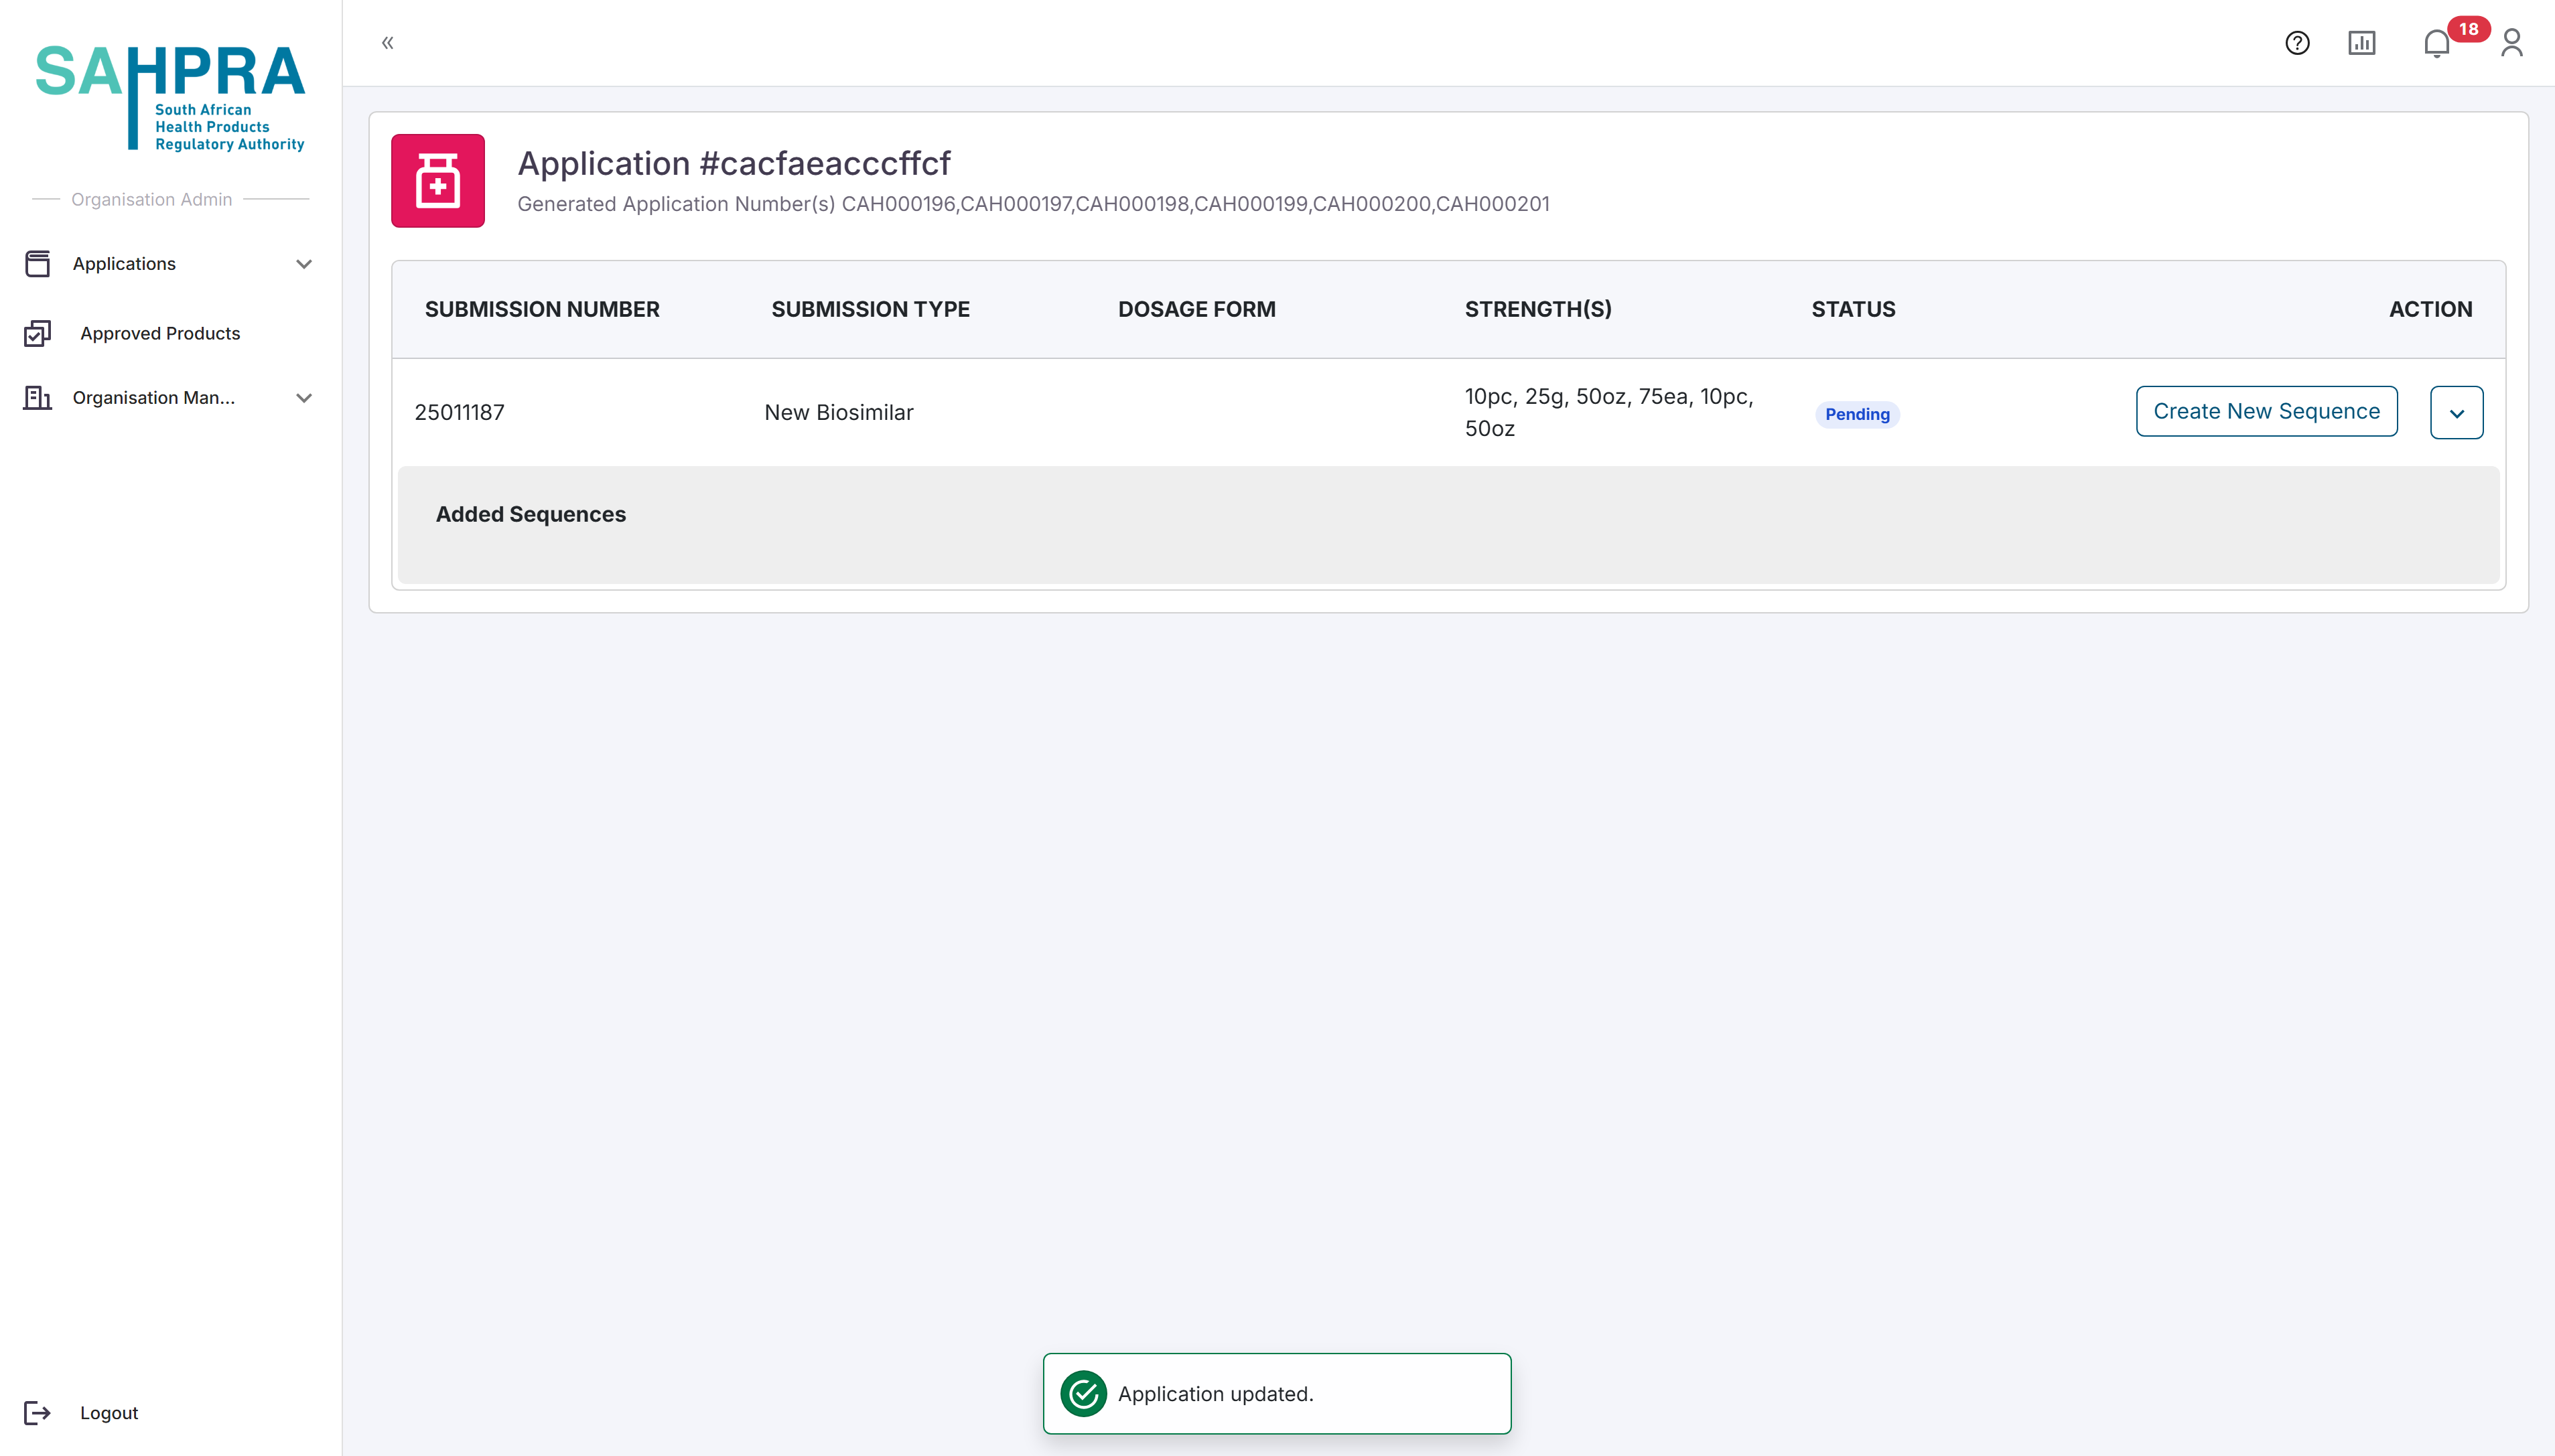Click the Organisation Admin role label
The height and width of the screenshot is (1456, 2555).
pos(151,199)
